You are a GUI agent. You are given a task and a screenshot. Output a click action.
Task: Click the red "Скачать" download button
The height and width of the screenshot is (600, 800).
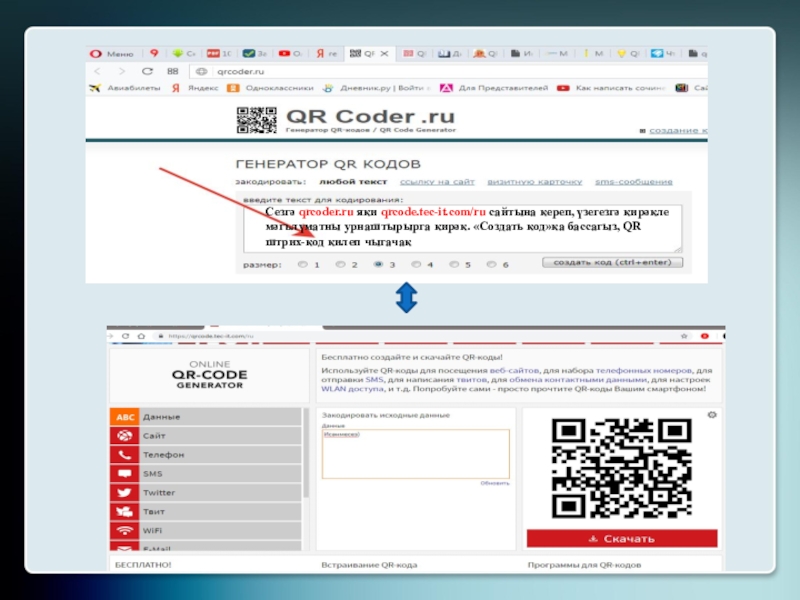pyautogui.click(x=622, y=538)
